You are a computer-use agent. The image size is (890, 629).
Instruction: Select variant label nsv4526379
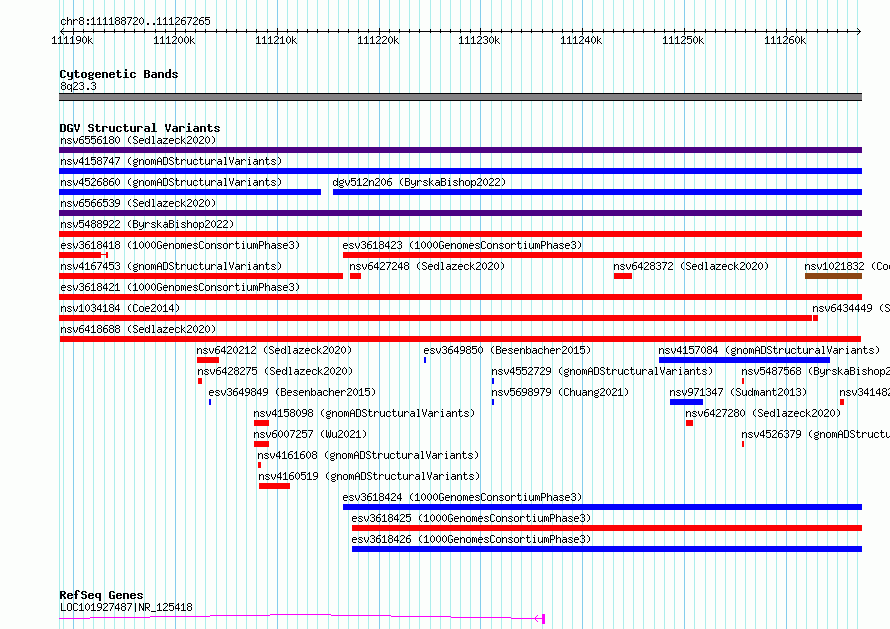pos(815,434)
